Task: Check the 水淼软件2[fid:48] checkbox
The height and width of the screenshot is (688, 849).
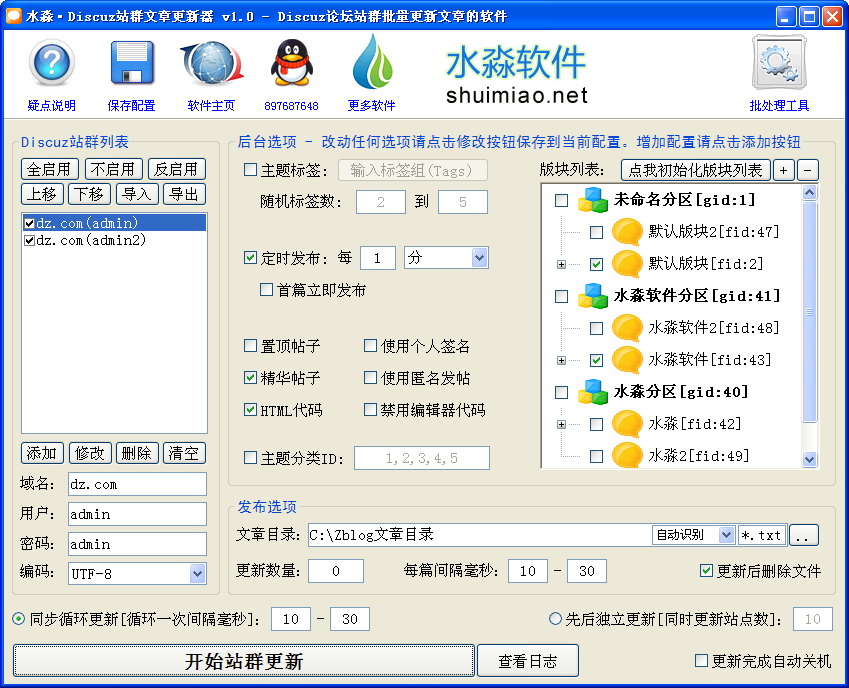Action: [596, 329]
